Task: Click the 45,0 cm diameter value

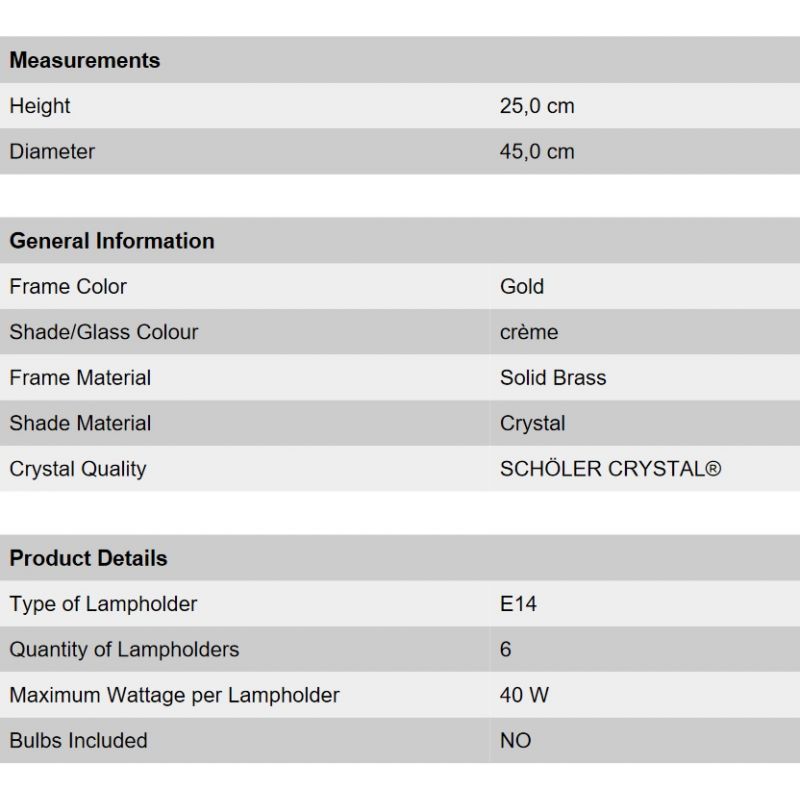Action: (x=537, y=152)
